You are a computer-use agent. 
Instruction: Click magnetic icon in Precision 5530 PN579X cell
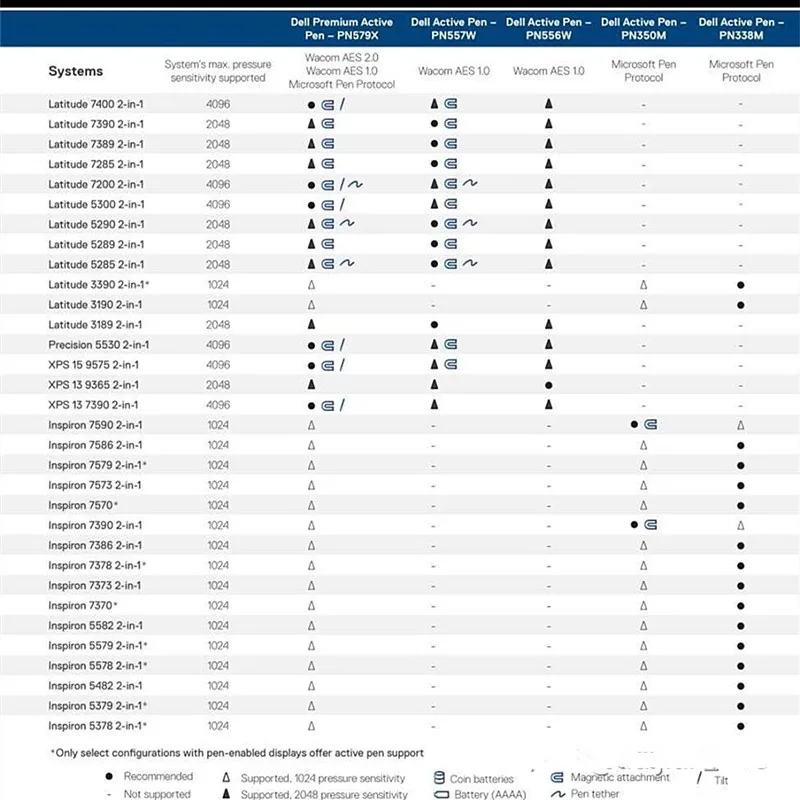tap(328, 345)
